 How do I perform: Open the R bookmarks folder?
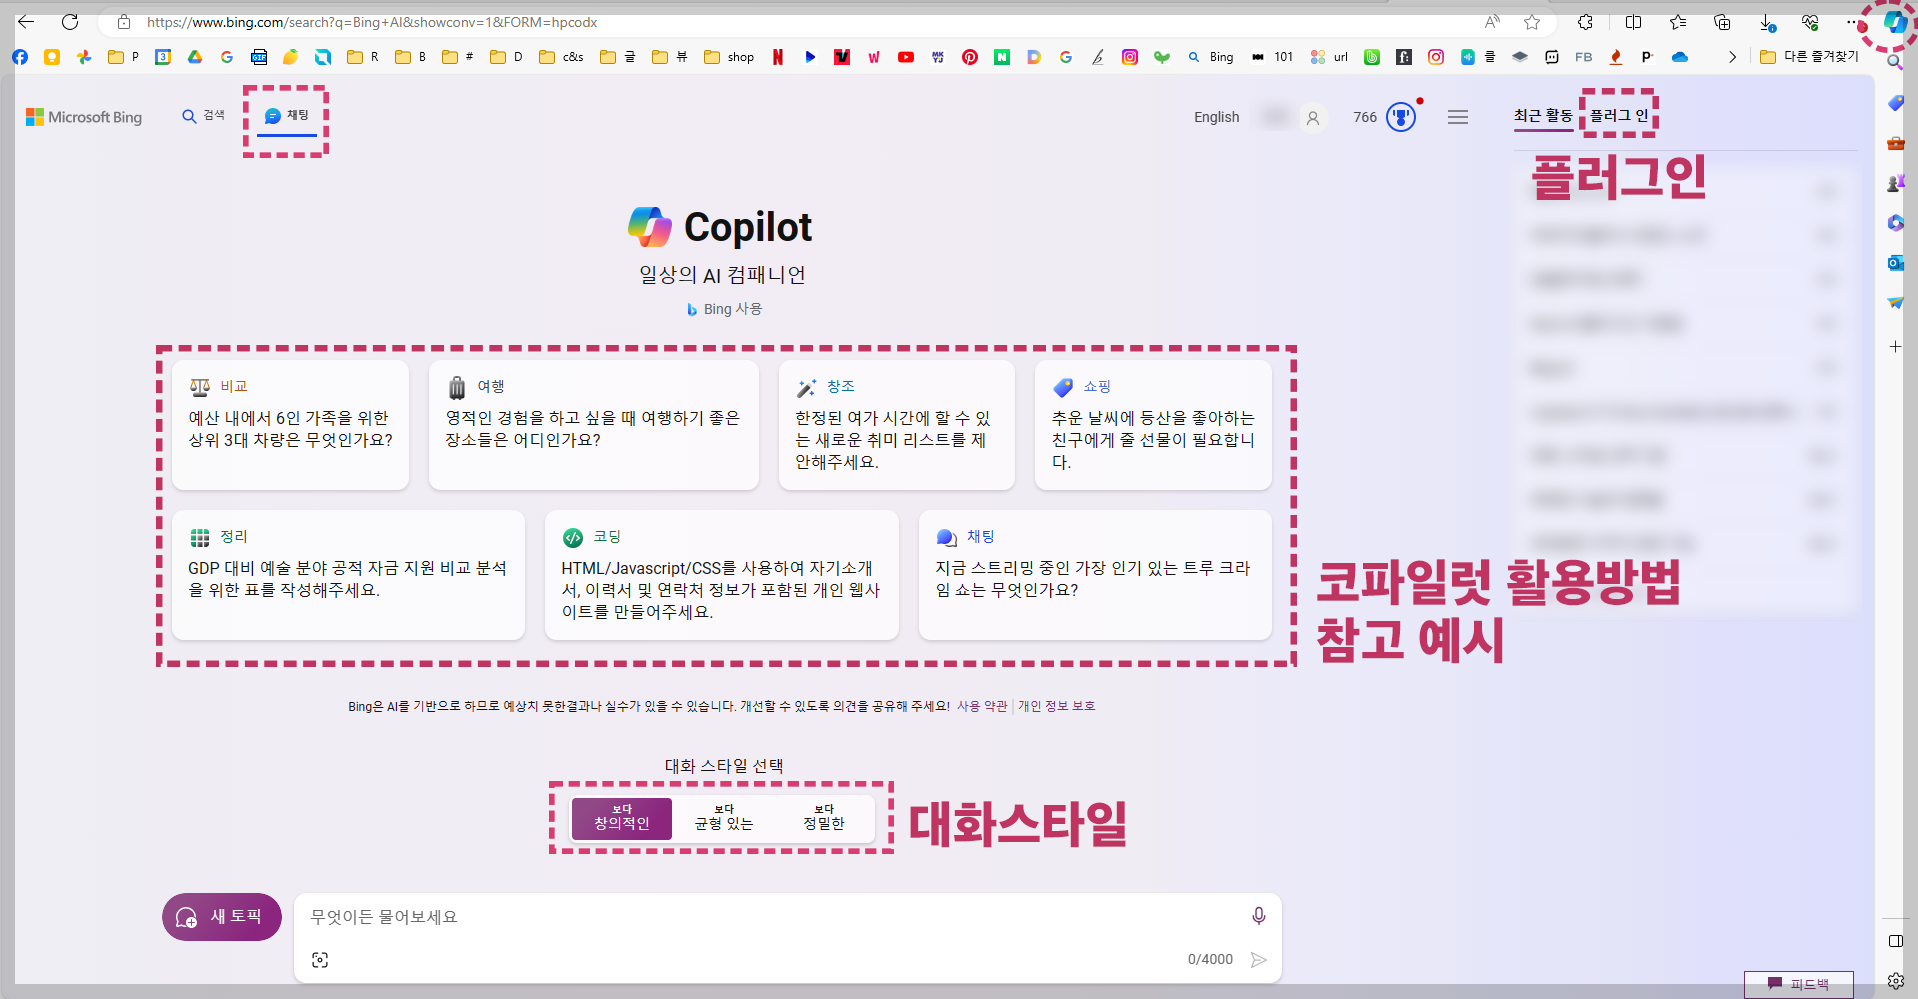363,57
